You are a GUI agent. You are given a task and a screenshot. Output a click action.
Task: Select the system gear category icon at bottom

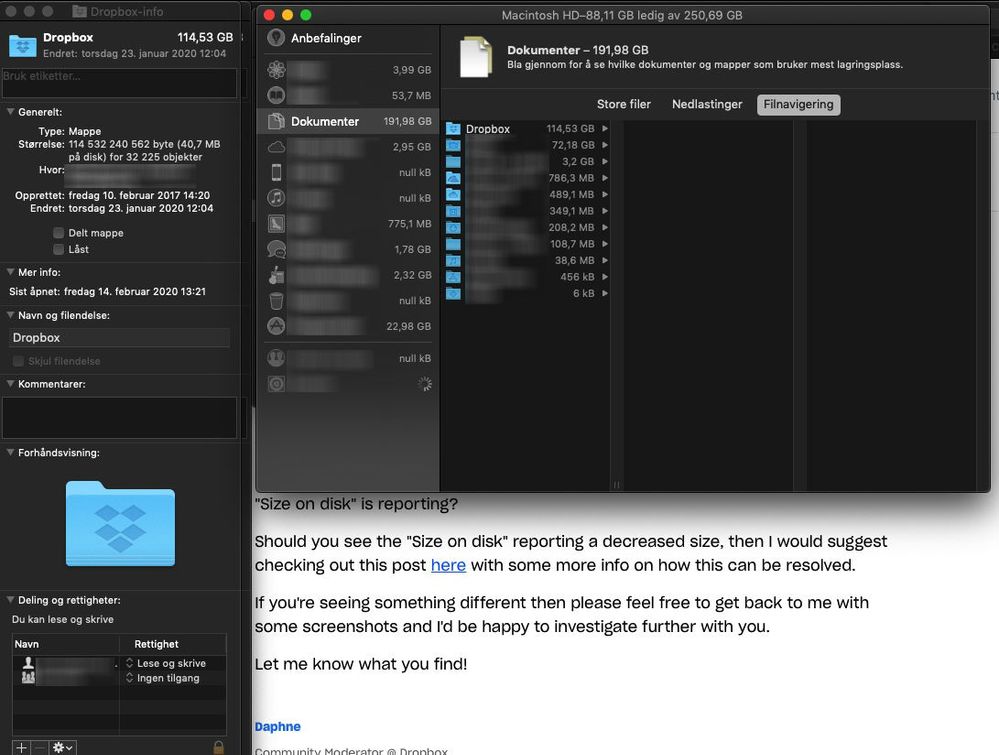(276, 384)
